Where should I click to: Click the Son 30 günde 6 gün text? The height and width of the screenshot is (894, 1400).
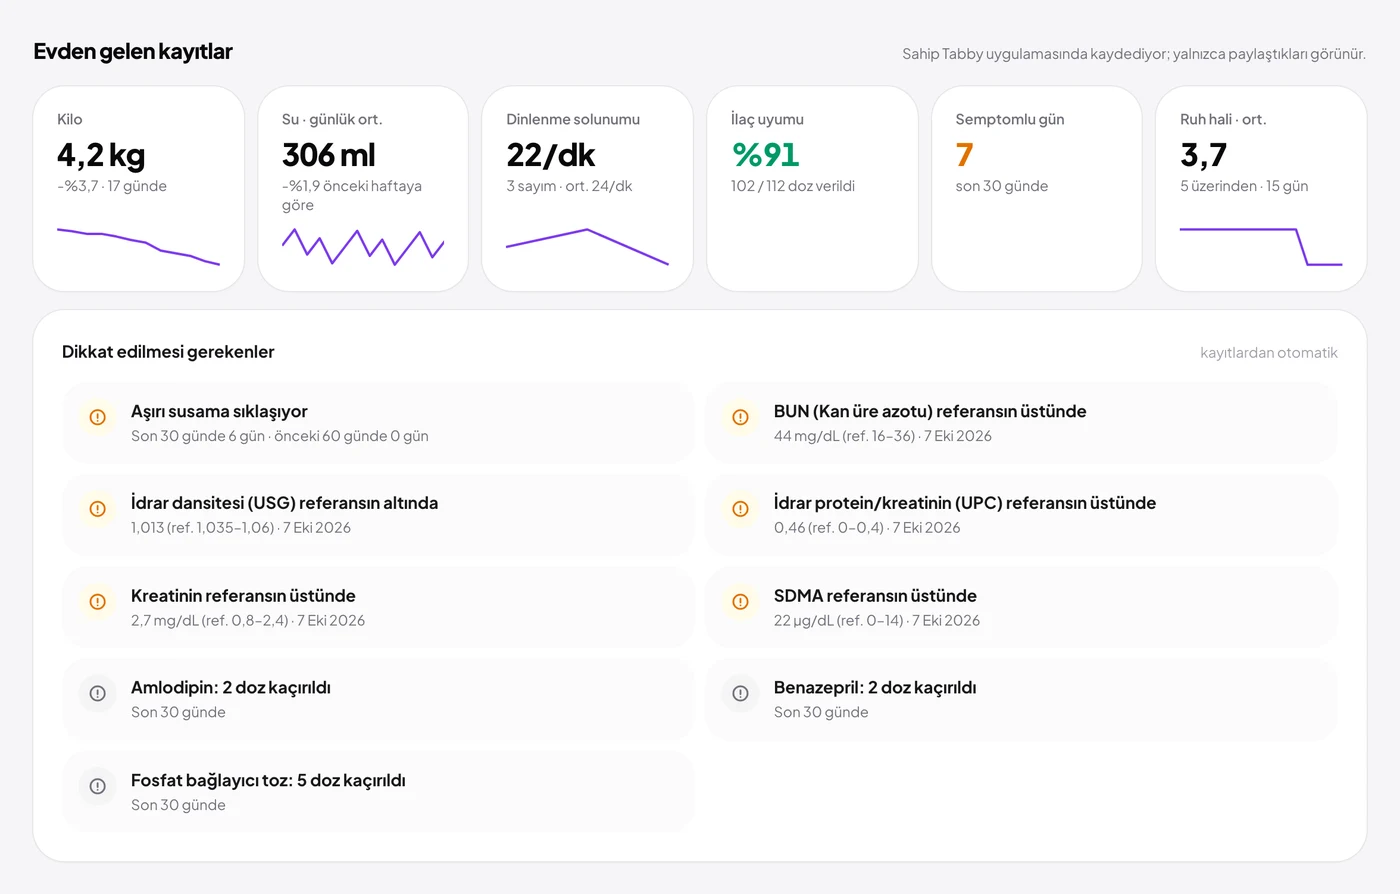point(198,436)
